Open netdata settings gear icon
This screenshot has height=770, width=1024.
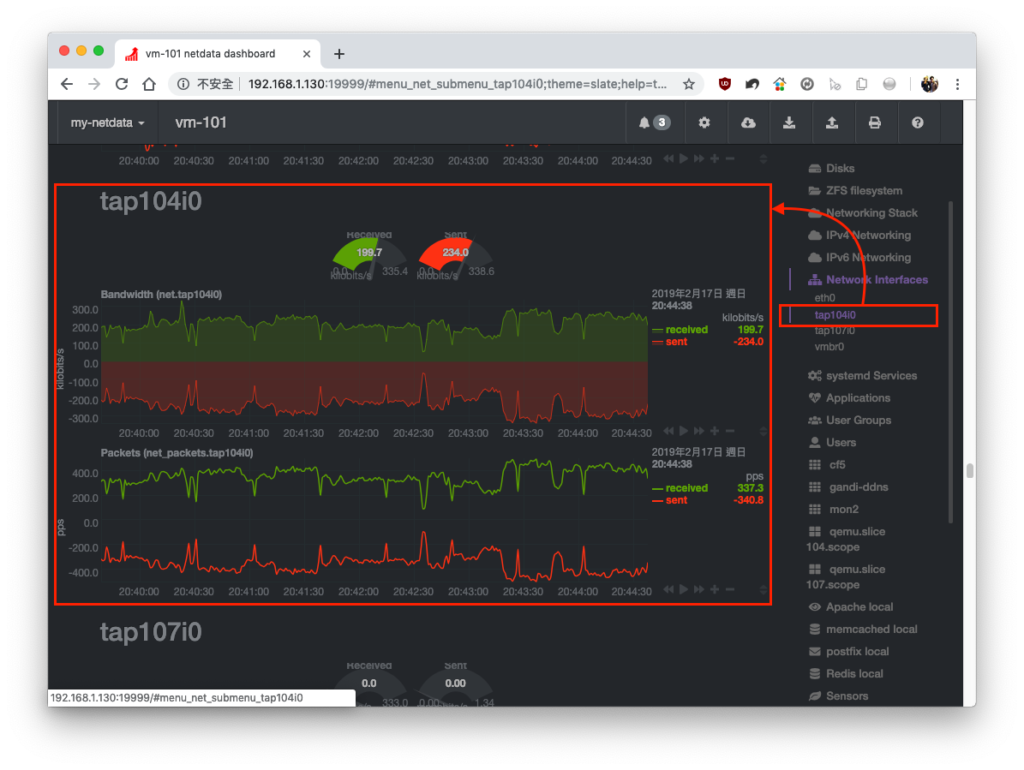point(704,123)
